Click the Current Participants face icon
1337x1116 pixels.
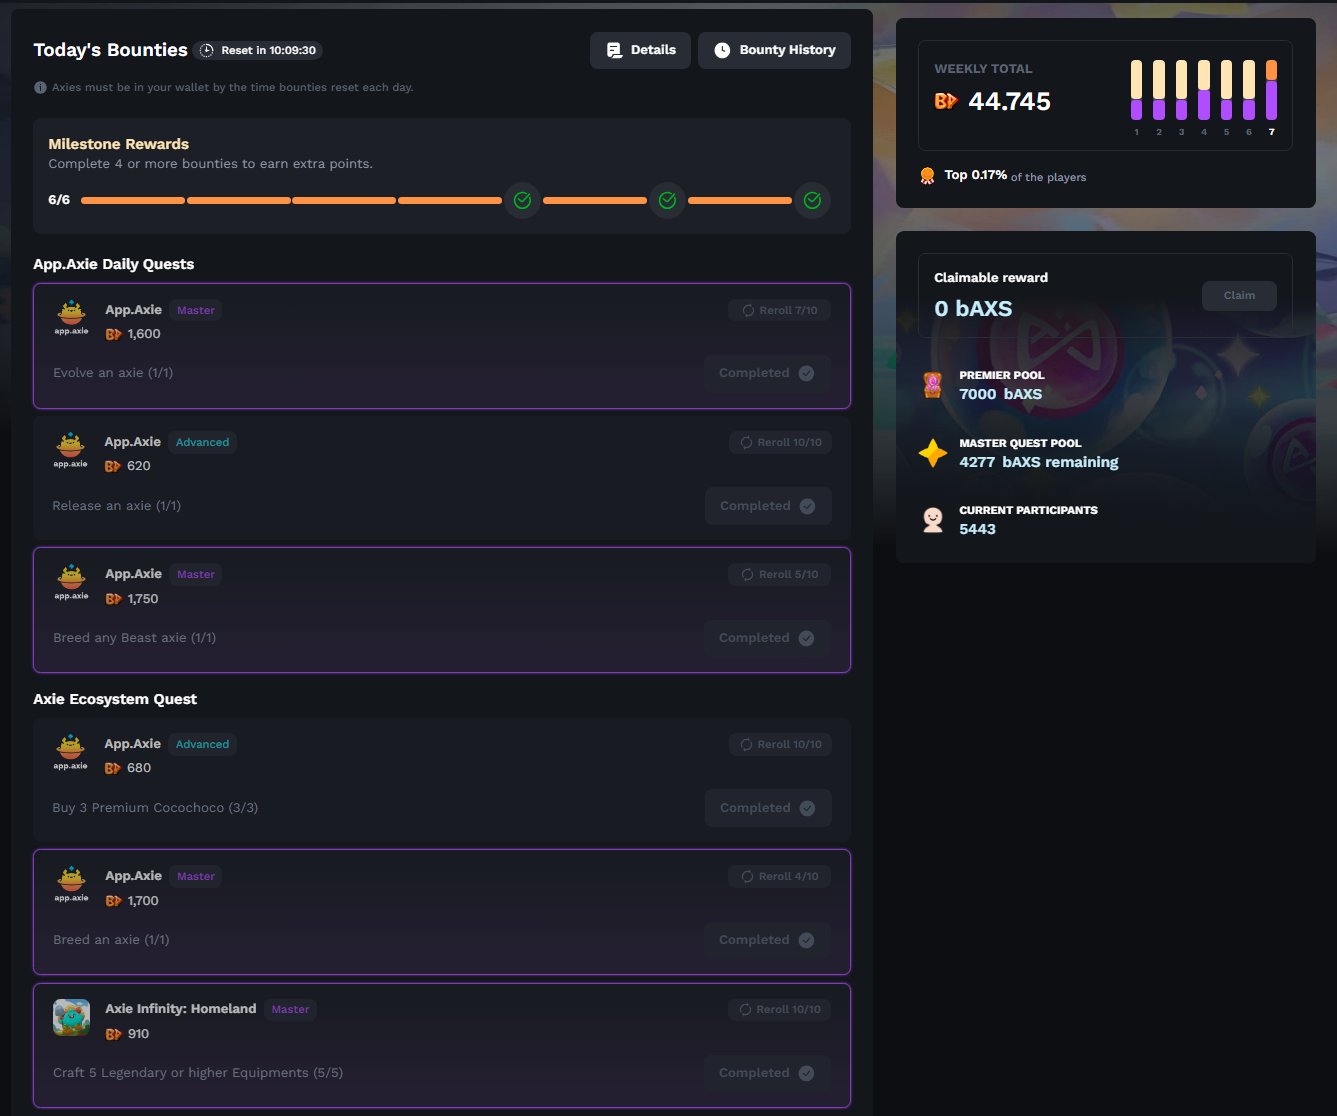[x=933, y=520]
